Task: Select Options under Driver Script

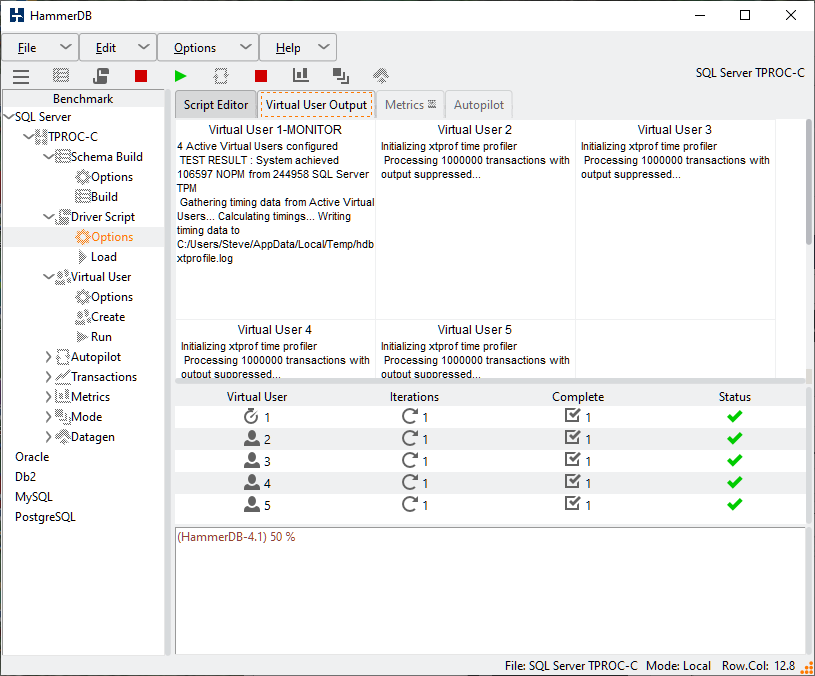Action: 112,237
